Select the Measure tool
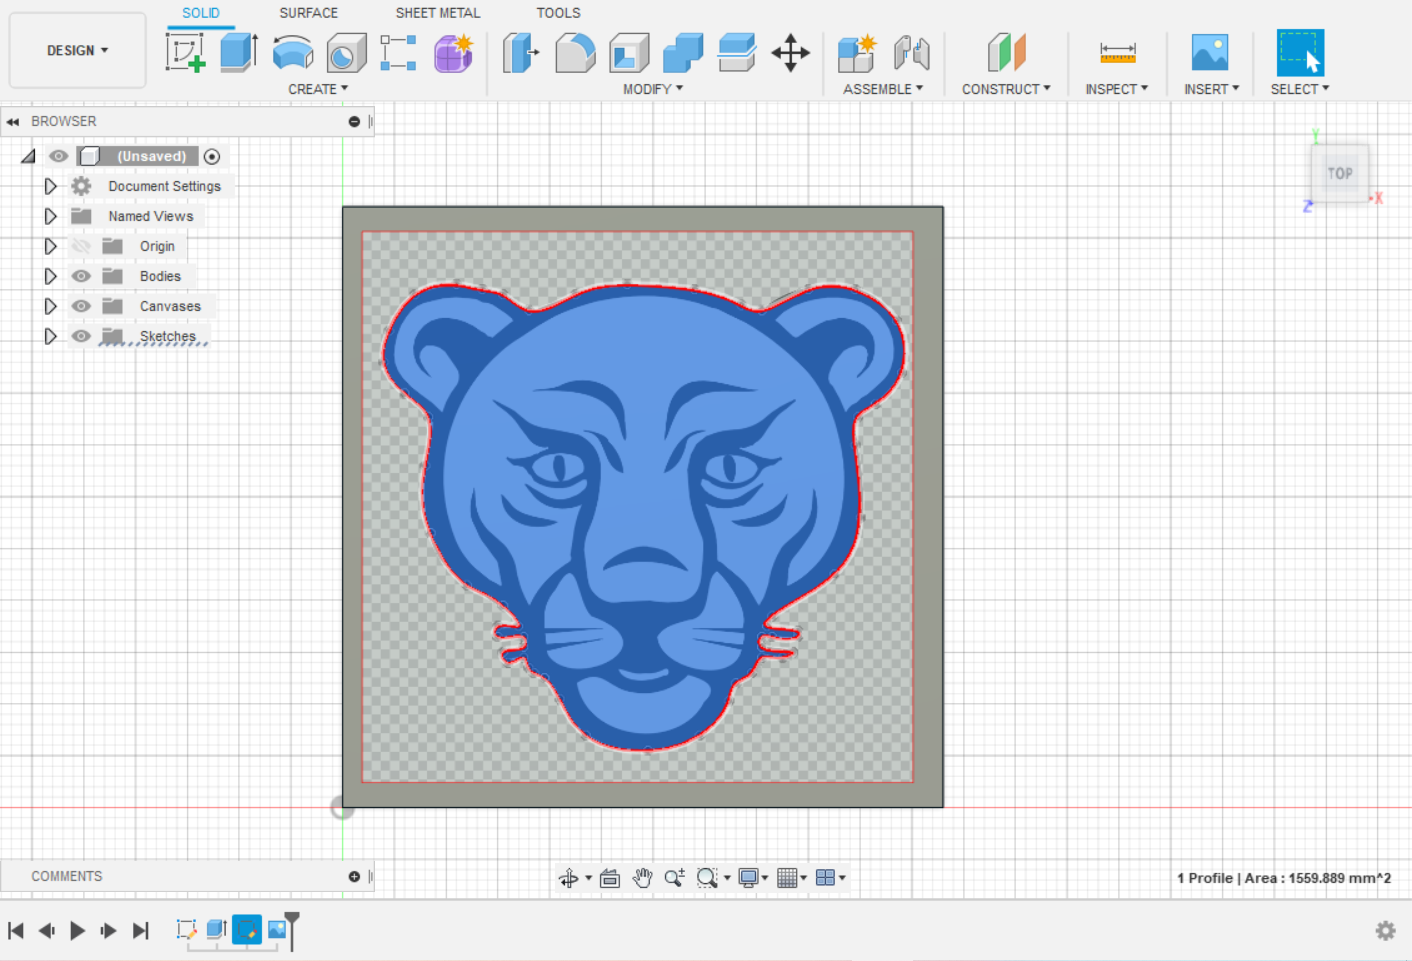The image size is (1412, 961). coord(1117,53)
